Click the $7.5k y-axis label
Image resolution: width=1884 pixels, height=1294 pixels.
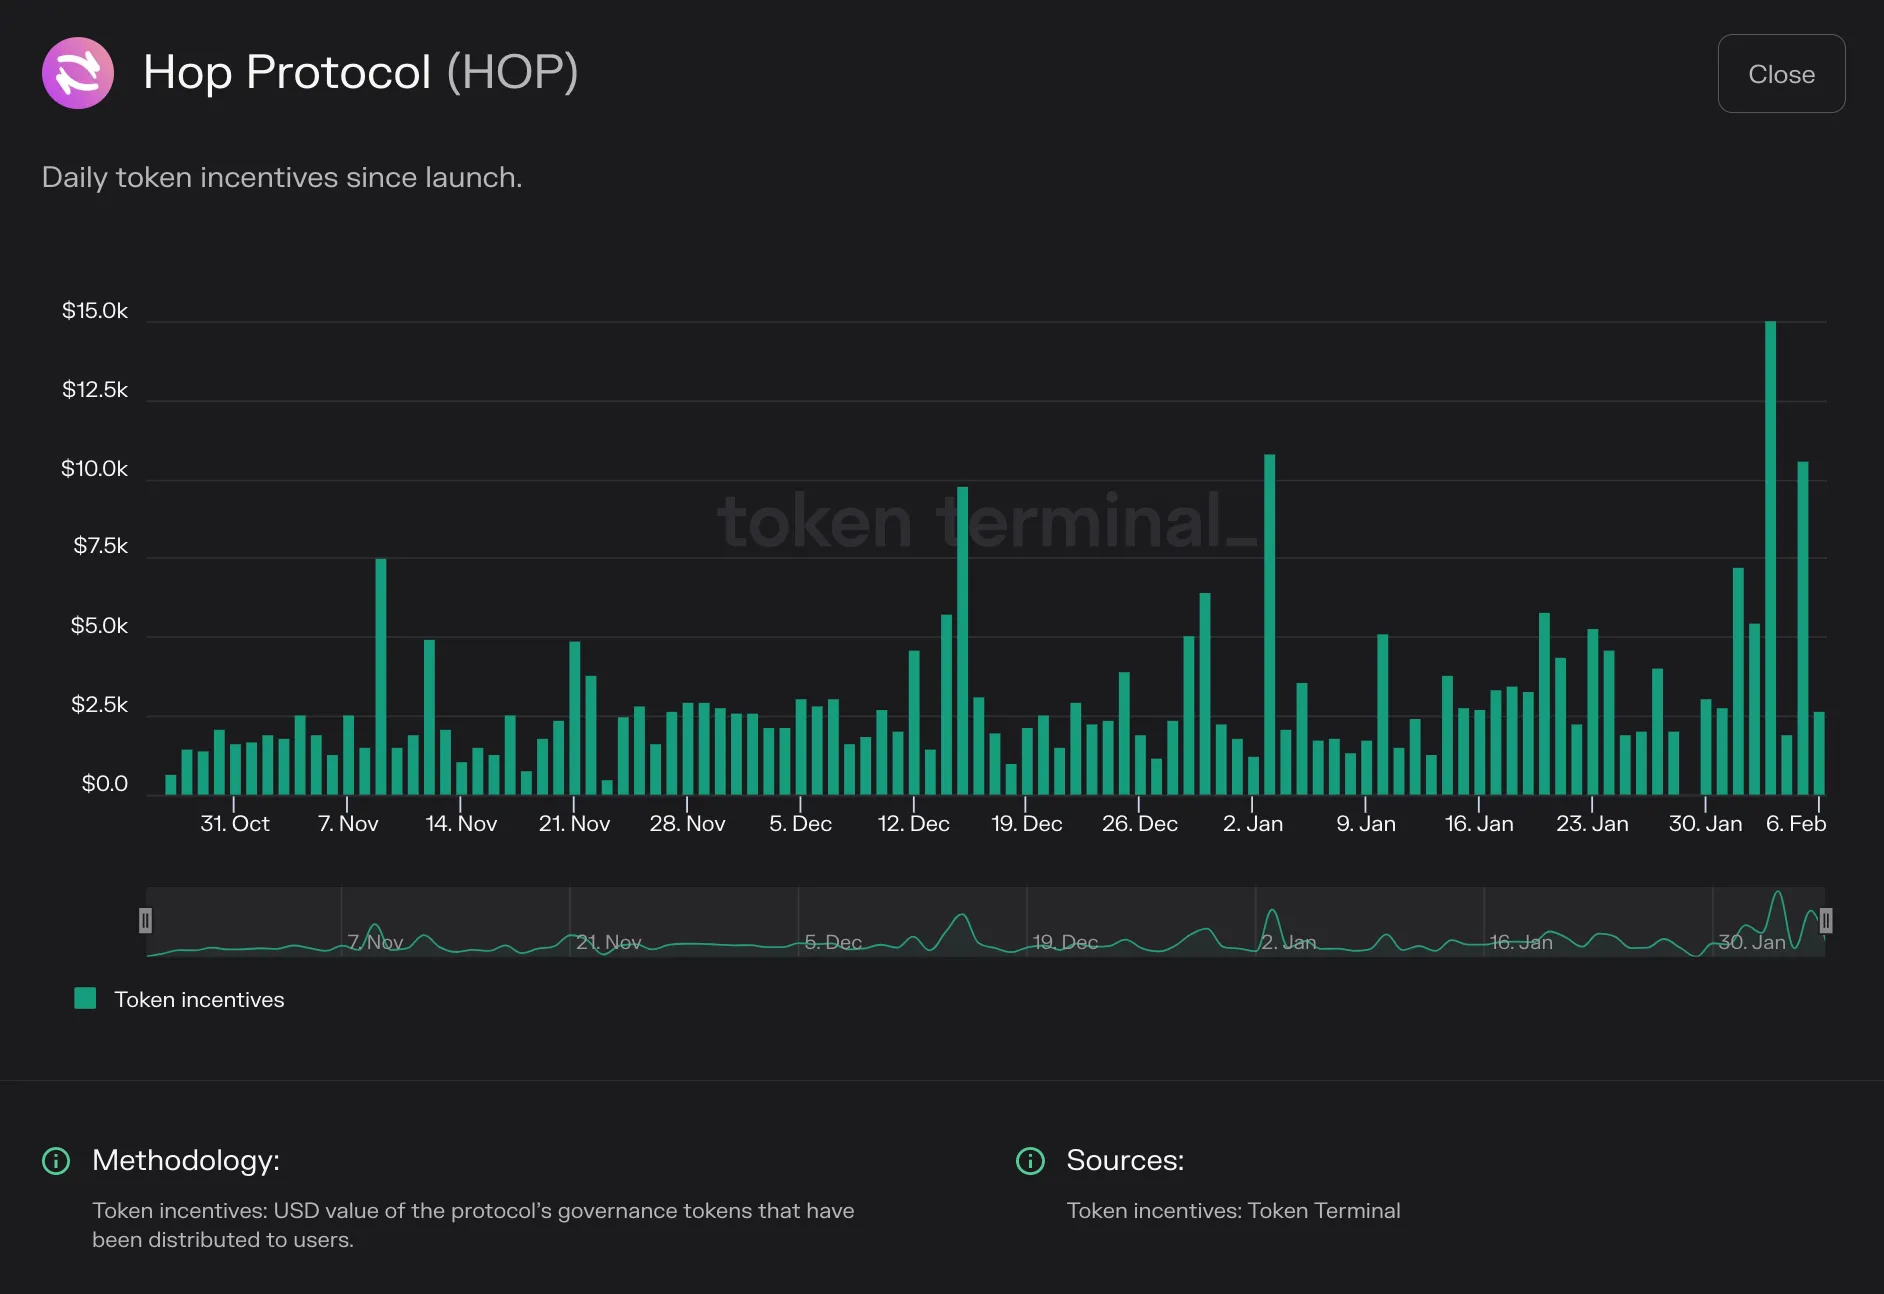pyautogui.click(x=101, y=546)
